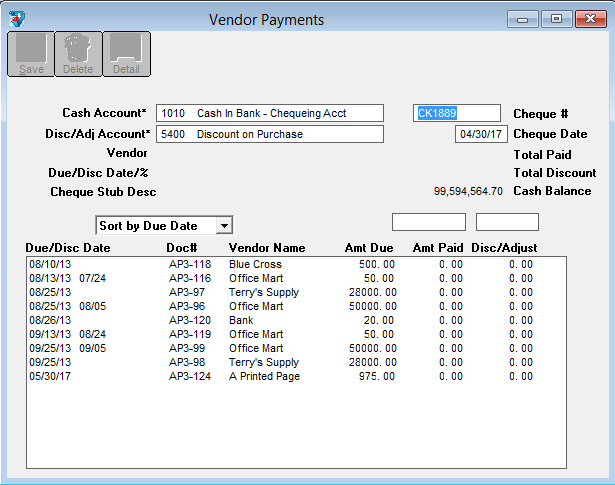The height and width of the screenshot is (485, 615).
Task: Select the Cheque # field CK1889
Action: pyautogui.click(x=456, y=113)
